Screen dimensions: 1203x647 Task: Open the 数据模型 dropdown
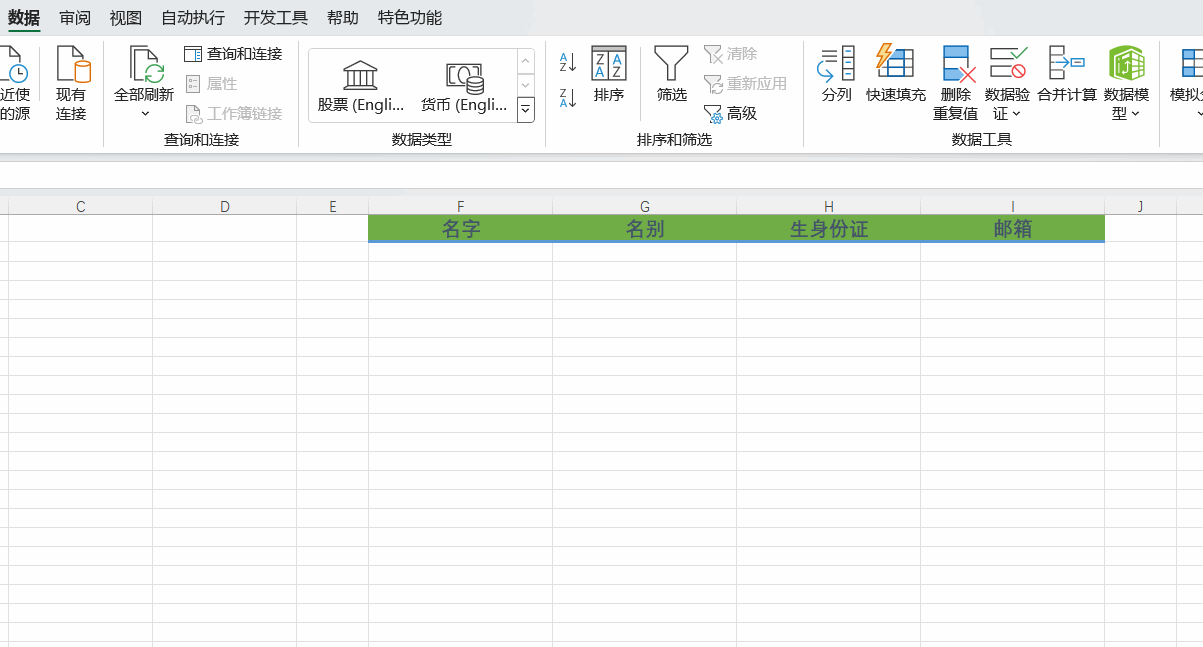(x=1134, y=114)
